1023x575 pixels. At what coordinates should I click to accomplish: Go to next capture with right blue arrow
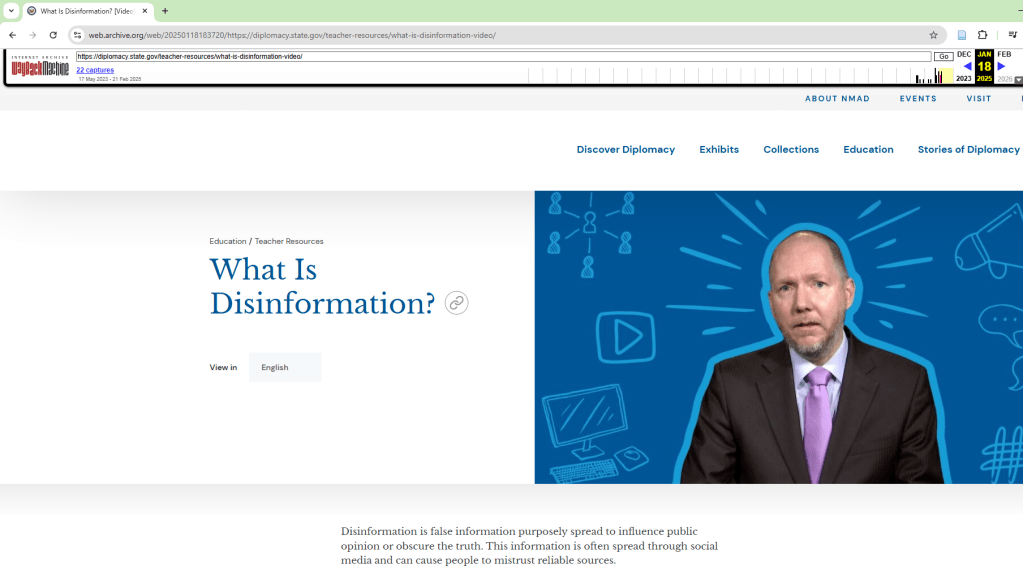[1001, 67]
